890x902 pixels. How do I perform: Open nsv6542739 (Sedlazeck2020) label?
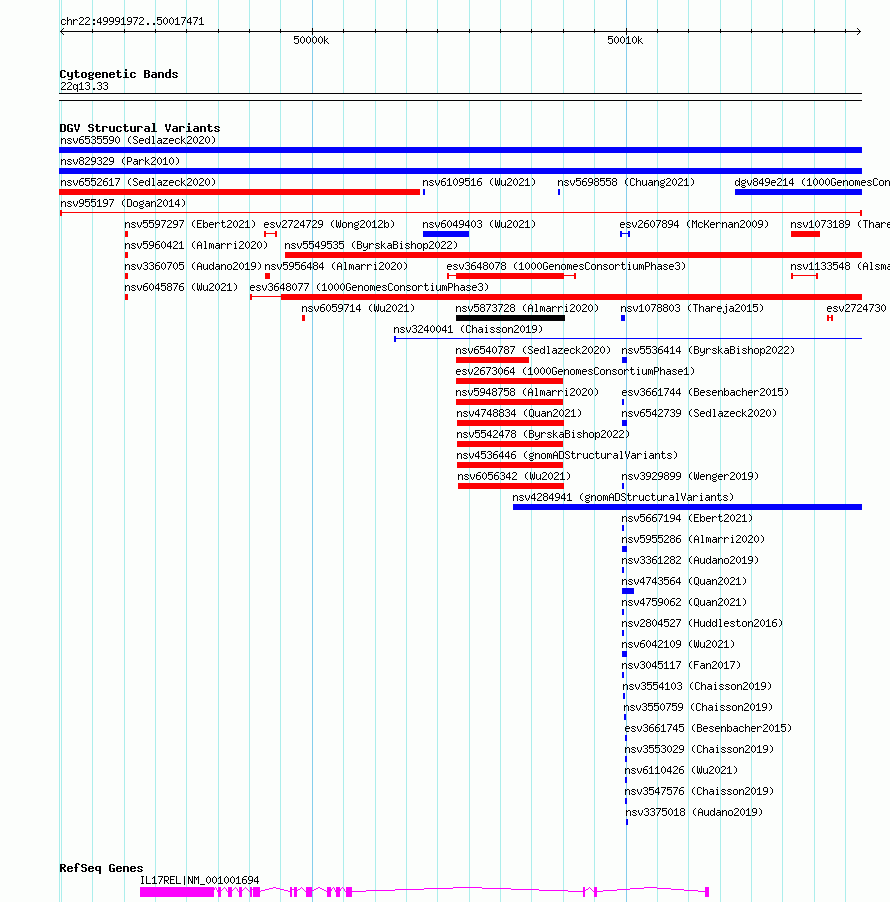[699, 414]
